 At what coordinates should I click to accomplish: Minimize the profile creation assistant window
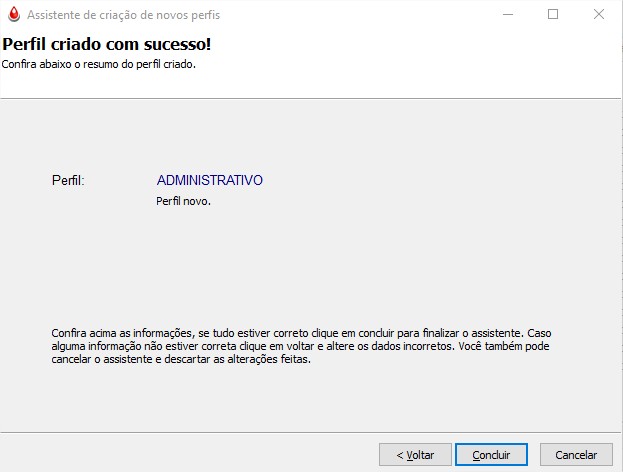508,14
